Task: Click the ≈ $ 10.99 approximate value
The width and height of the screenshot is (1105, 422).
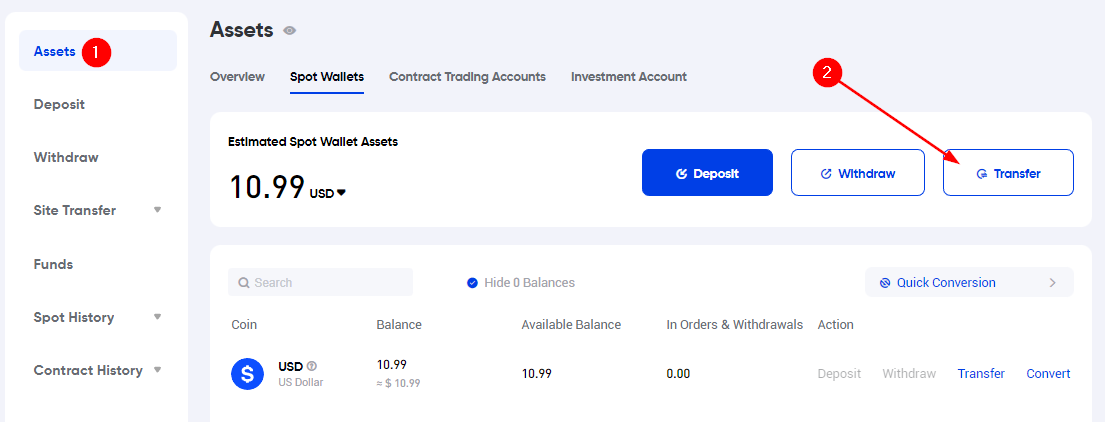Action: click(398, 383)
